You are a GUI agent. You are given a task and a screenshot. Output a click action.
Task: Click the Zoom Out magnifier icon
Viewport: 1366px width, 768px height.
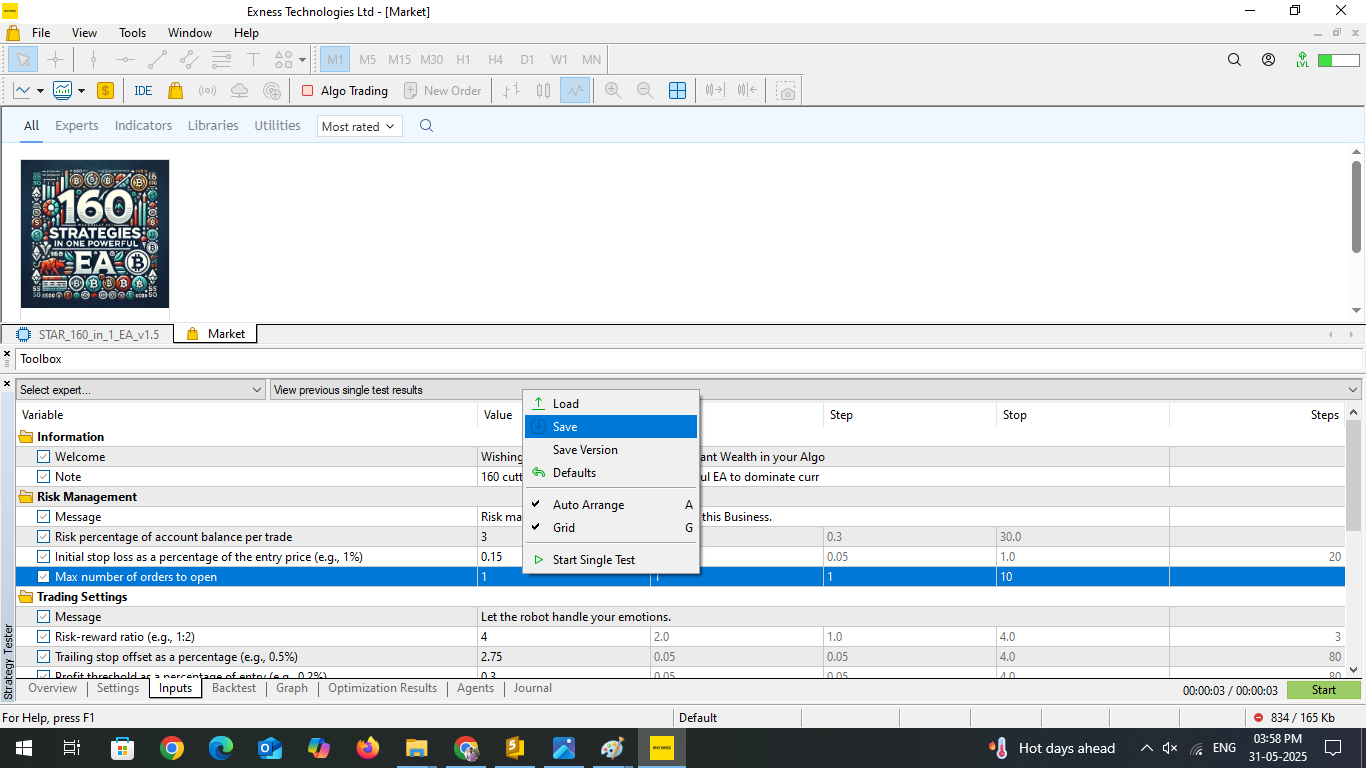pyautogui.click(x=645, y=90)
